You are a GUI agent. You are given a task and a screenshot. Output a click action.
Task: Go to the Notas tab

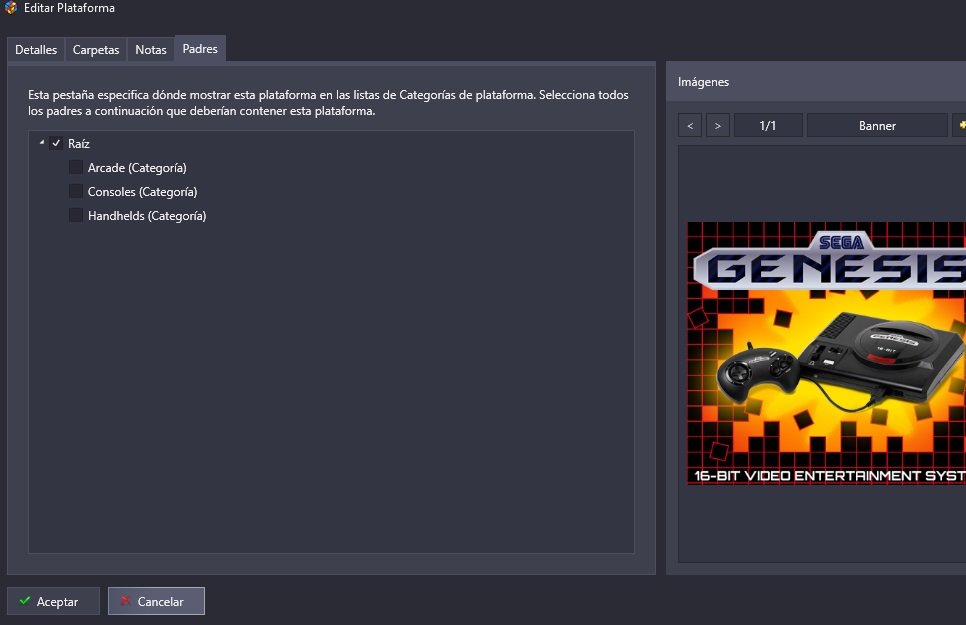(x=151, y=49)
